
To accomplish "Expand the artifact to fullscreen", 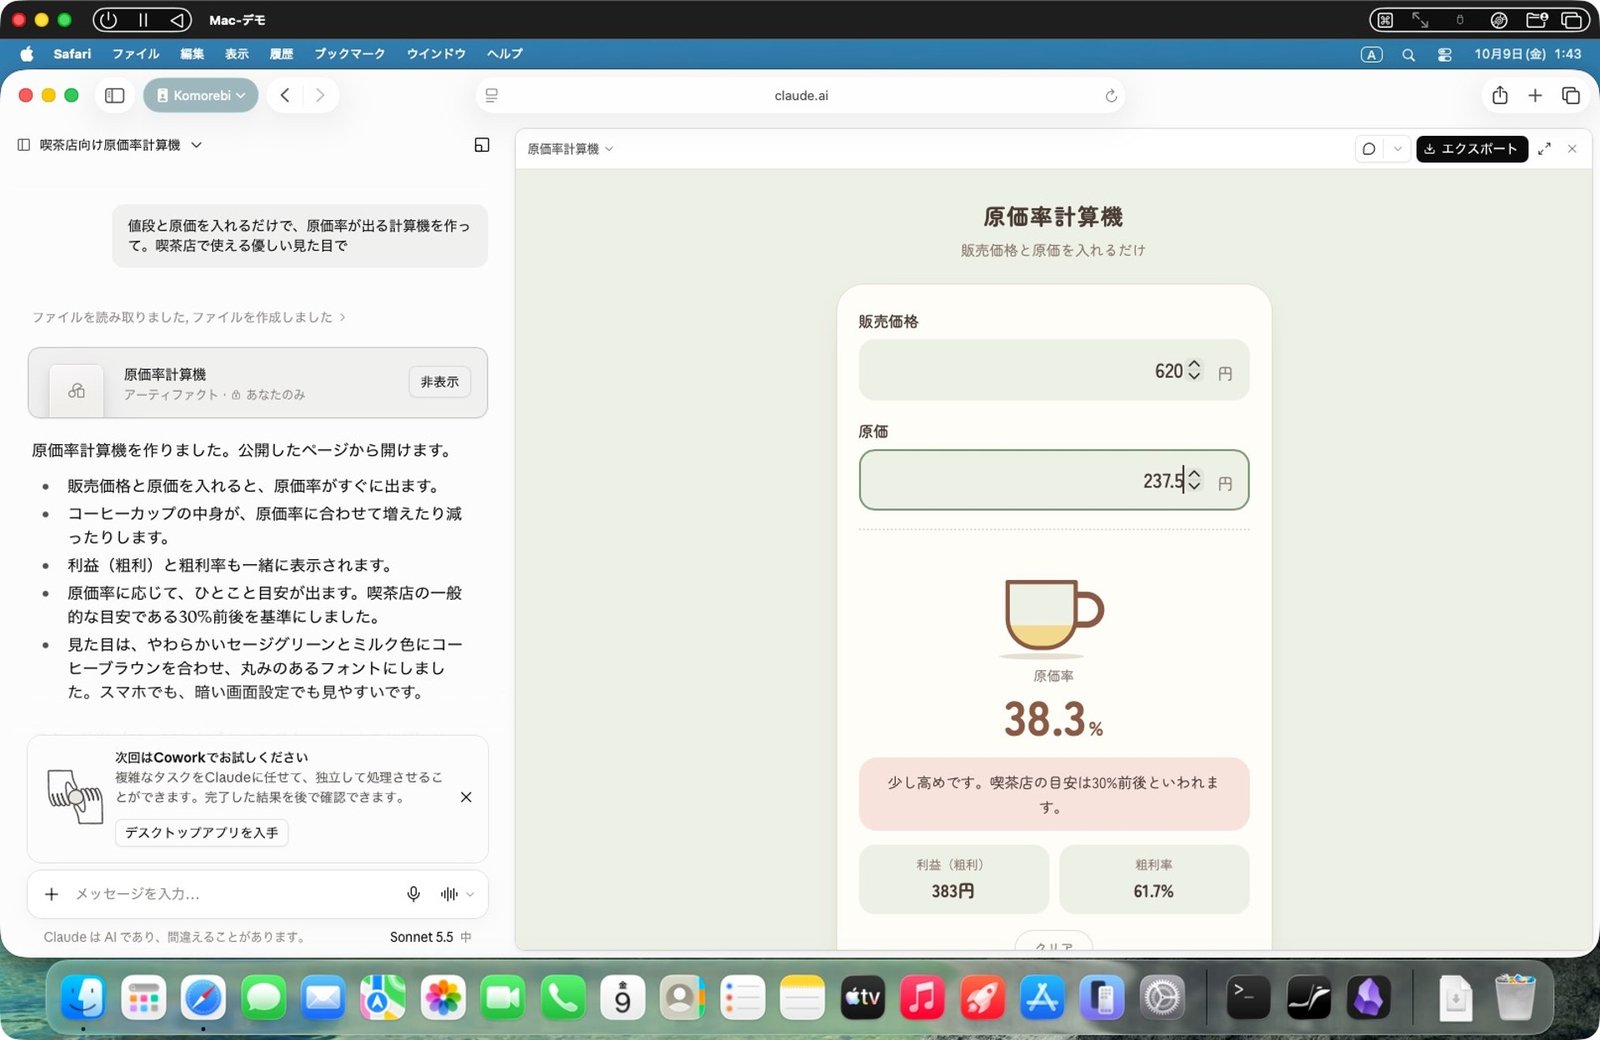I will pos(1545,149).
